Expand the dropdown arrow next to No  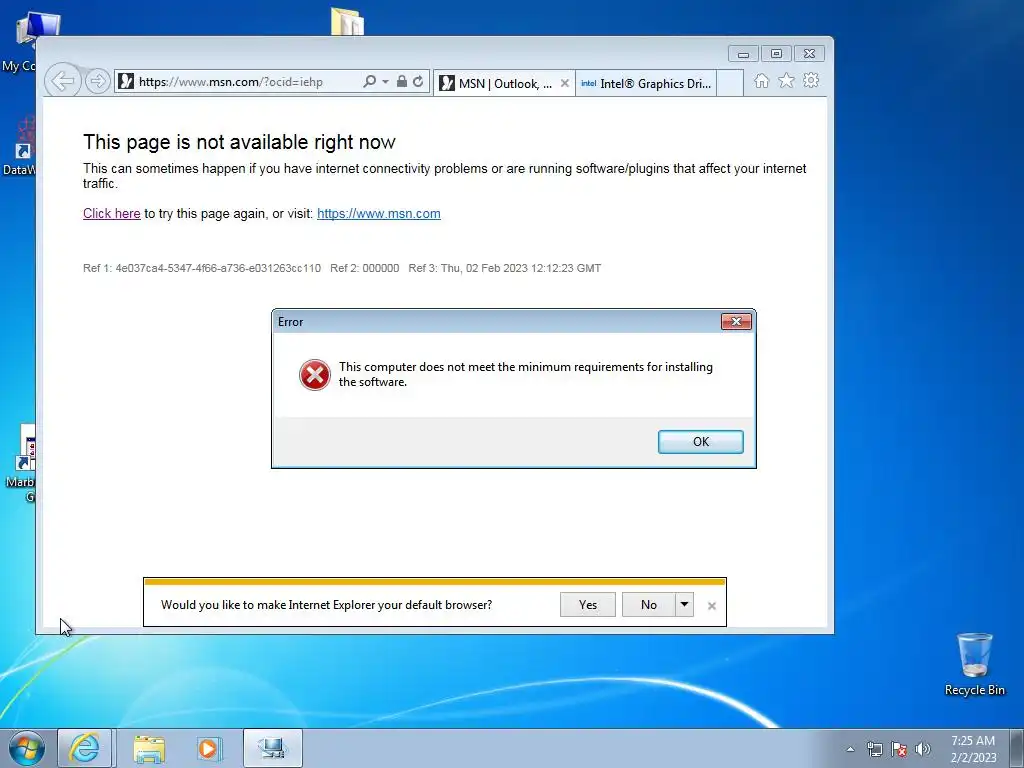click(x=684, y=605)
